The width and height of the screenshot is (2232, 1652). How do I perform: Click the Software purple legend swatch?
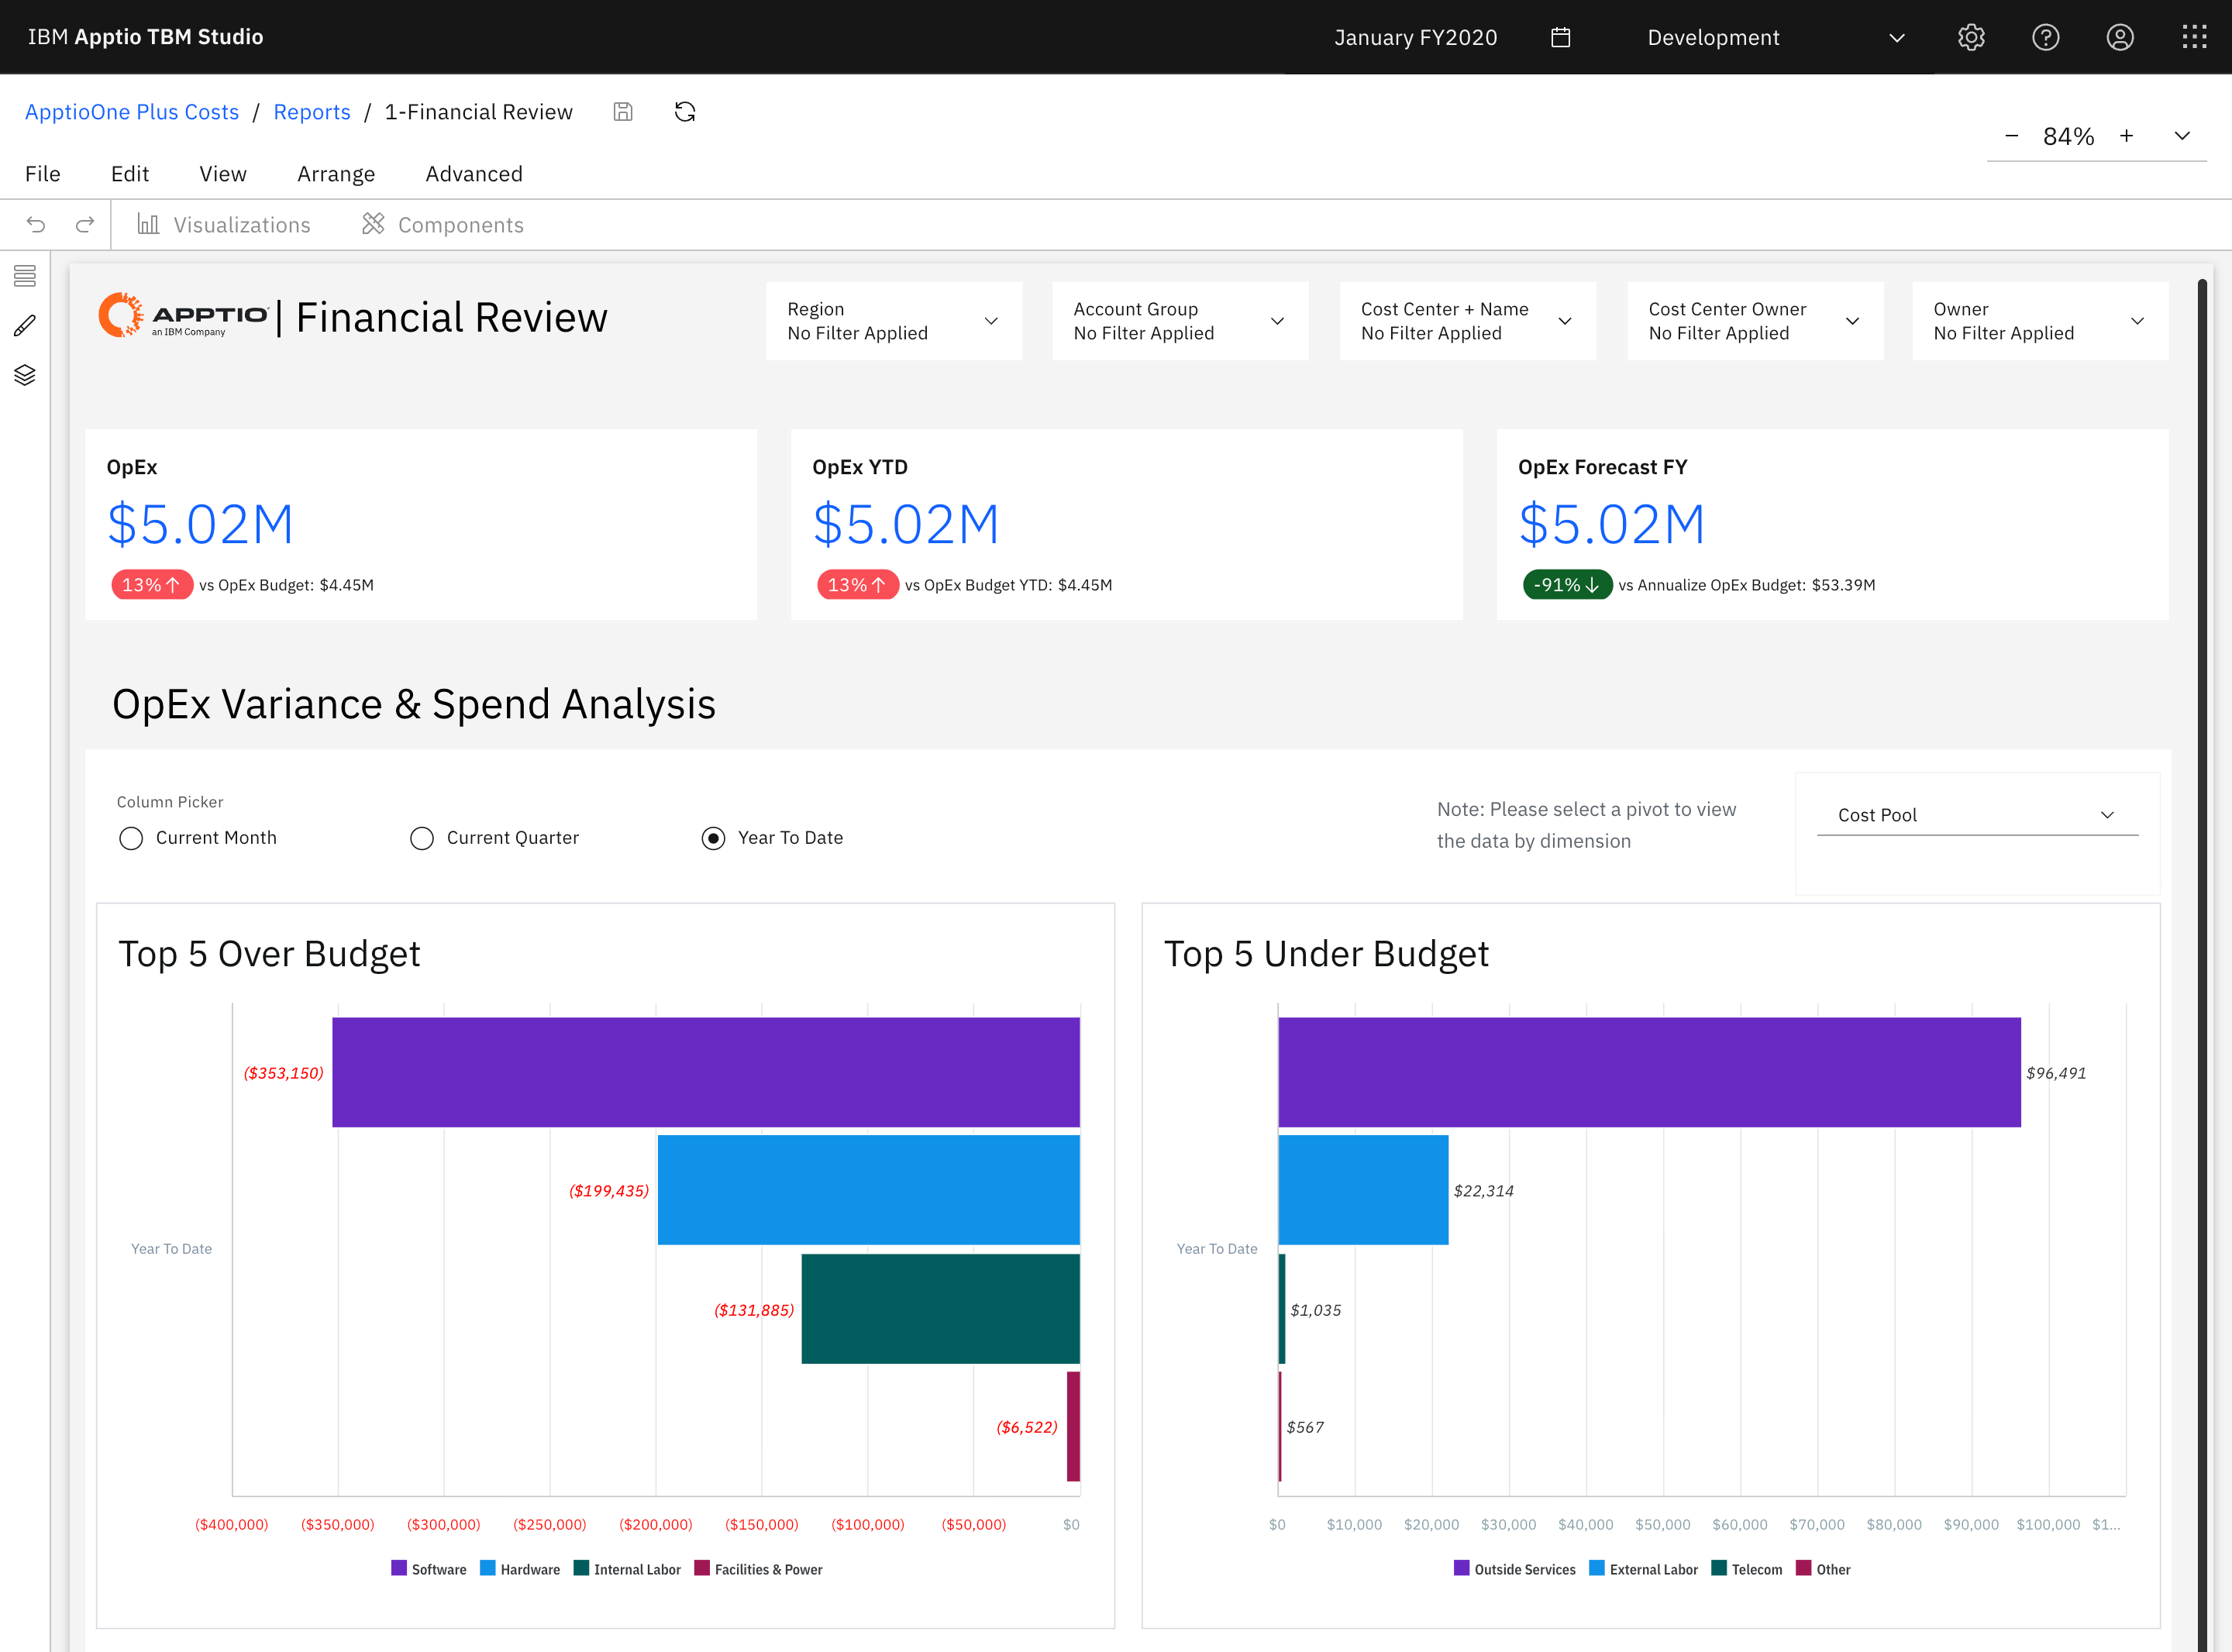click(x=399, y=1568)
